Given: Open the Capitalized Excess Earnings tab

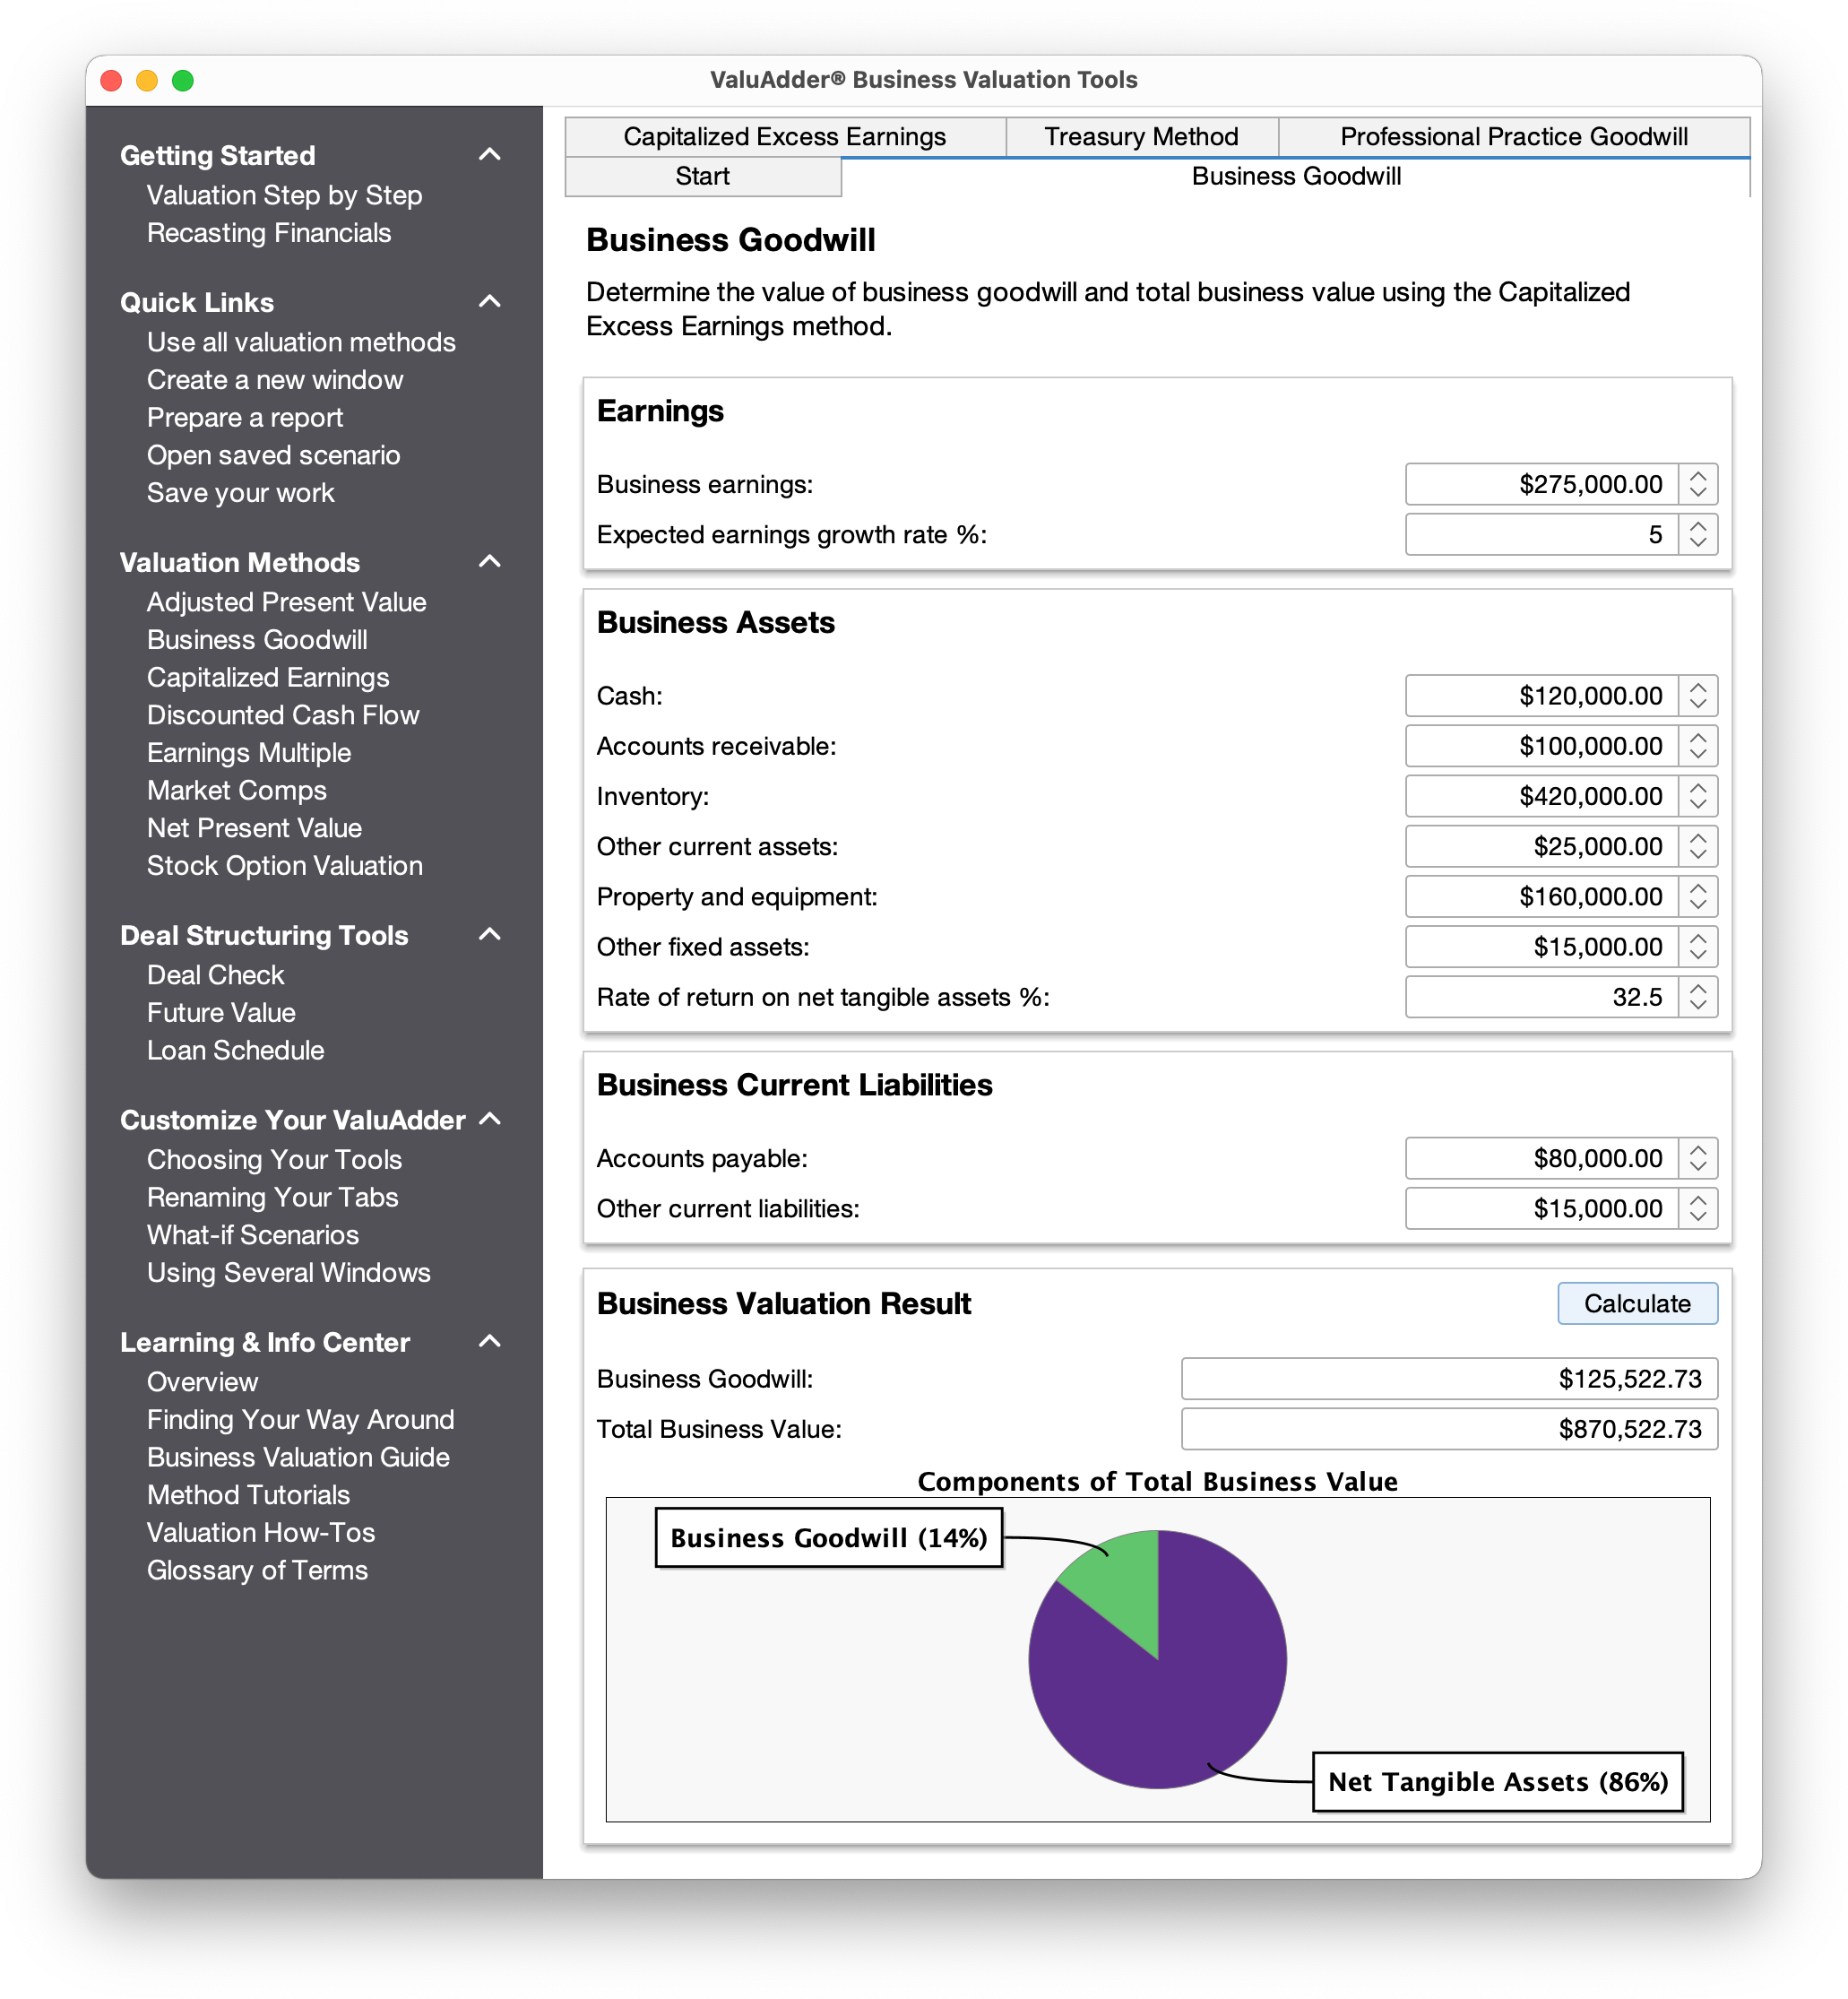Looking at the screenshot, I should pos(784,136).
